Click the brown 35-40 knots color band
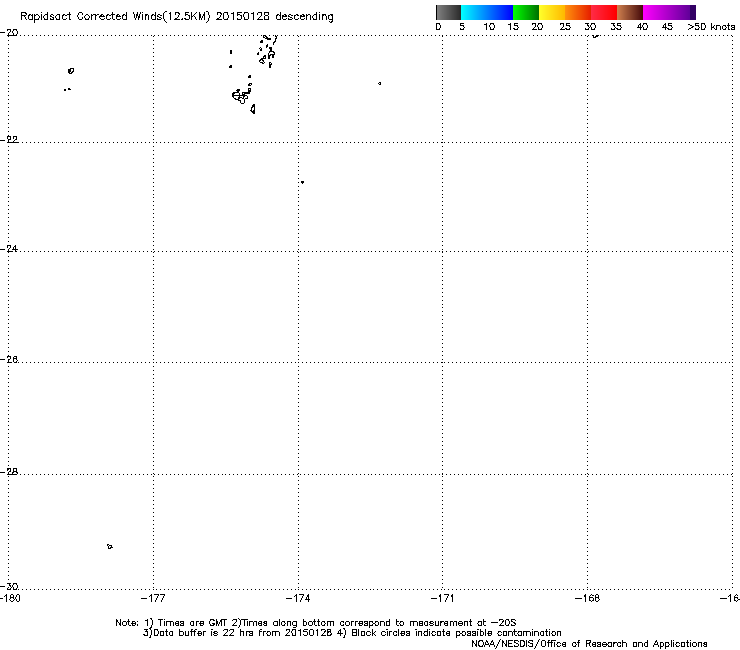740x650 pixels. tap(630, 12)
